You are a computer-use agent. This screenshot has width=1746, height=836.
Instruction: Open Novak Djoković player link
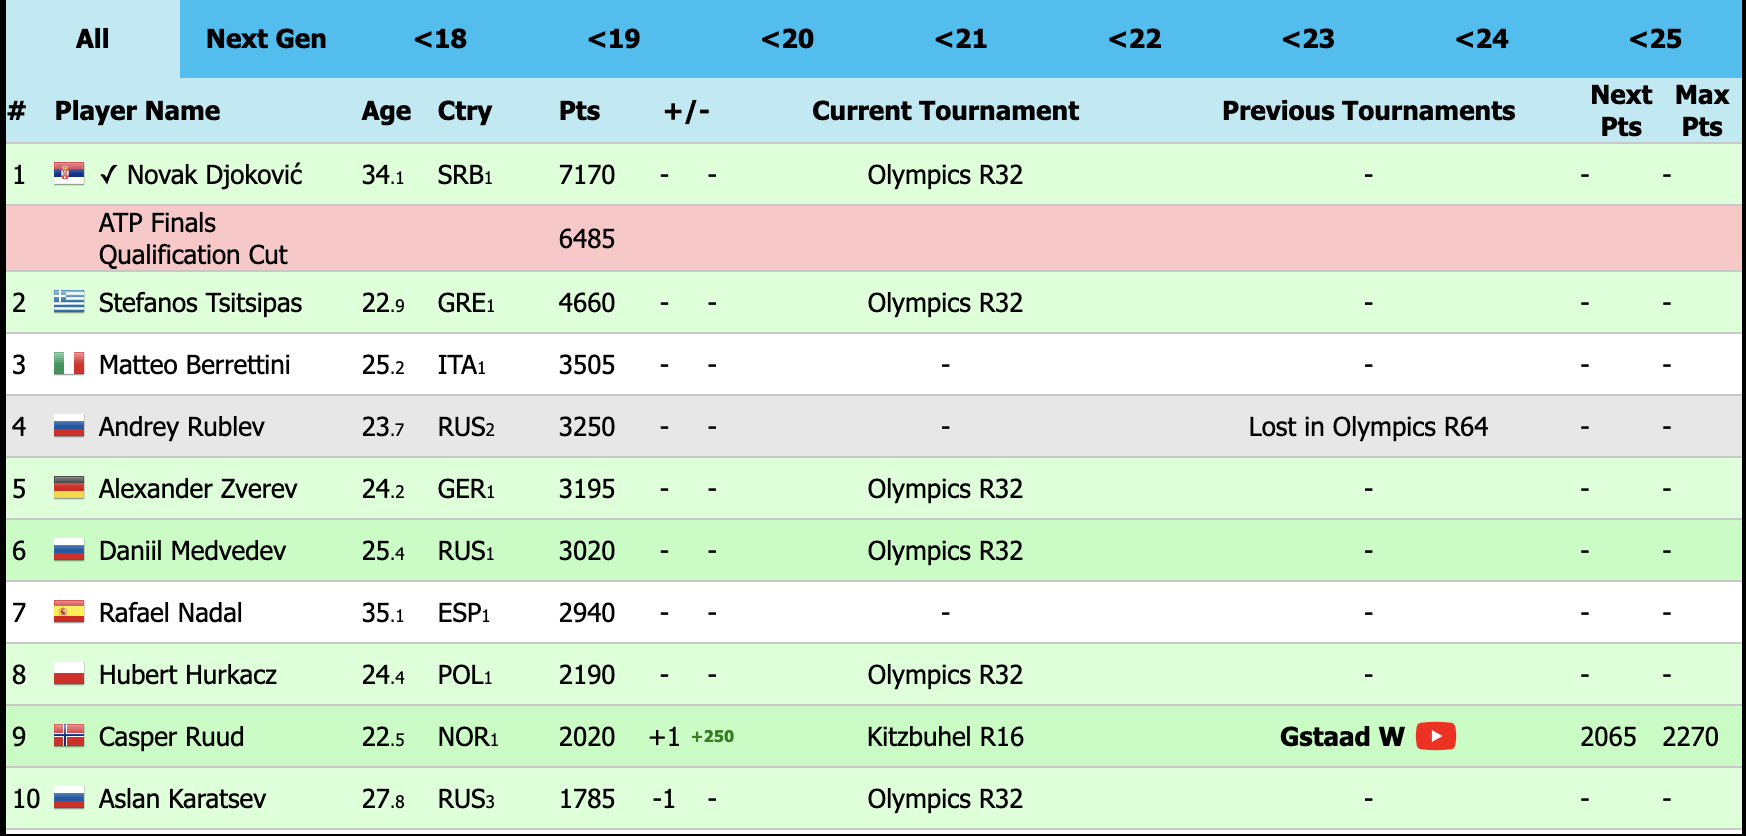tap(214, 175)
